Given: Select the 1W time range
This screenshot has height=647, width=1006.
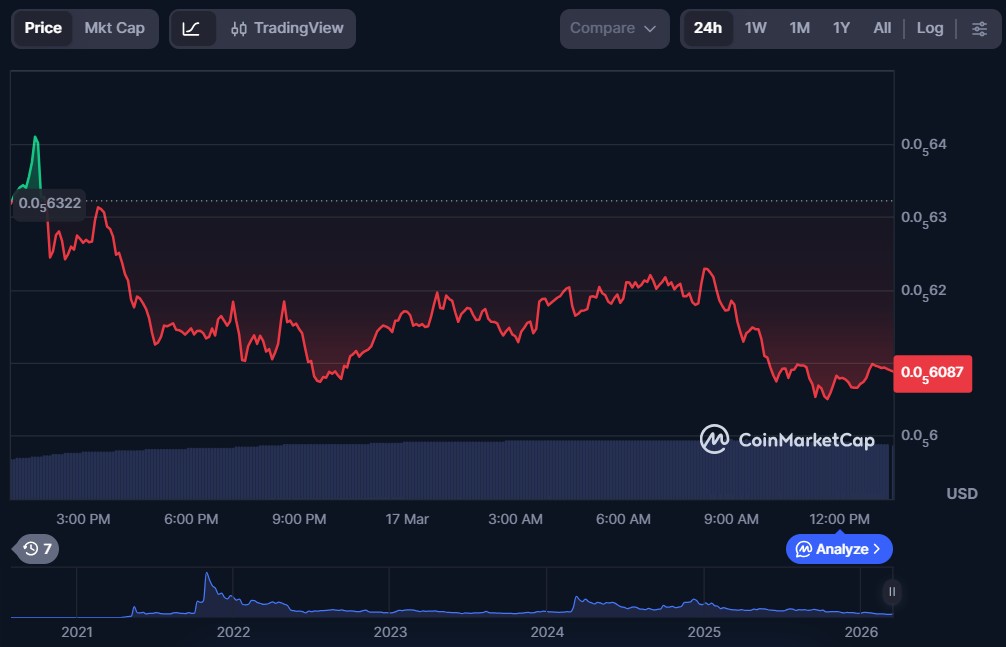Looking at the screenshot, I should pyautogui.click(x=755, y=28).
